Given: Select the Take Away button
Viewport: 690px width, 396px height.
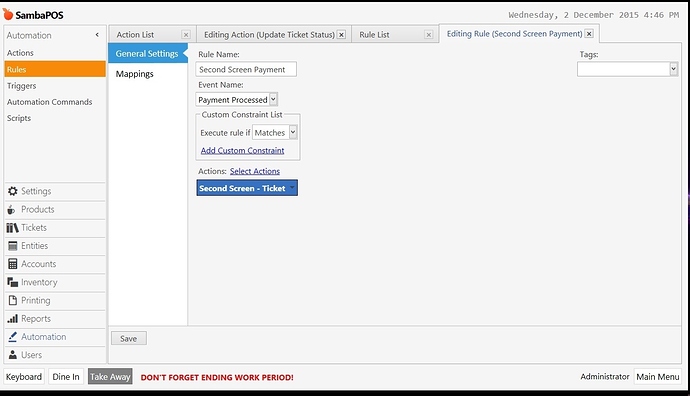Looking at the screenshot, I should pos(110,377).
